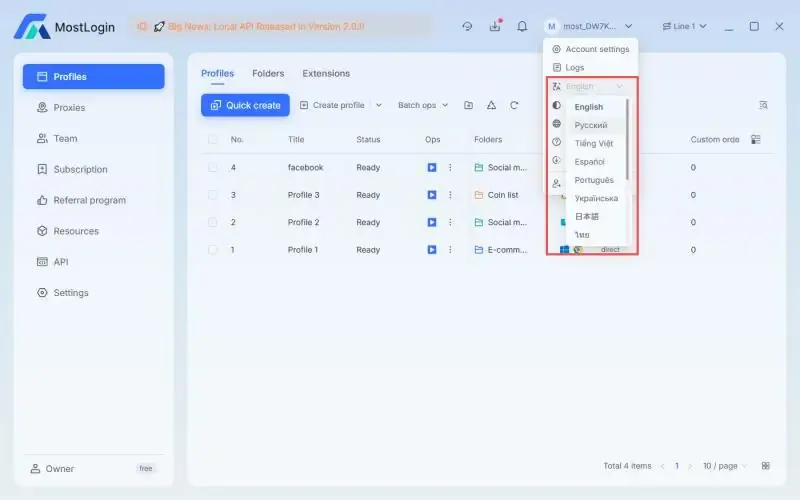Screen dimensions: 800x500
Task: Choose Tiếng Việt in language list
Action: pyautogui.click(x=596, y=143)
